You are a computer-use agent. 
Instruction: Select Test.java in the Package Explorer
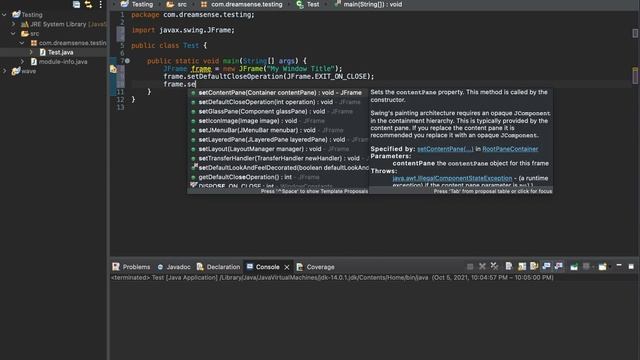click(60, 52)
